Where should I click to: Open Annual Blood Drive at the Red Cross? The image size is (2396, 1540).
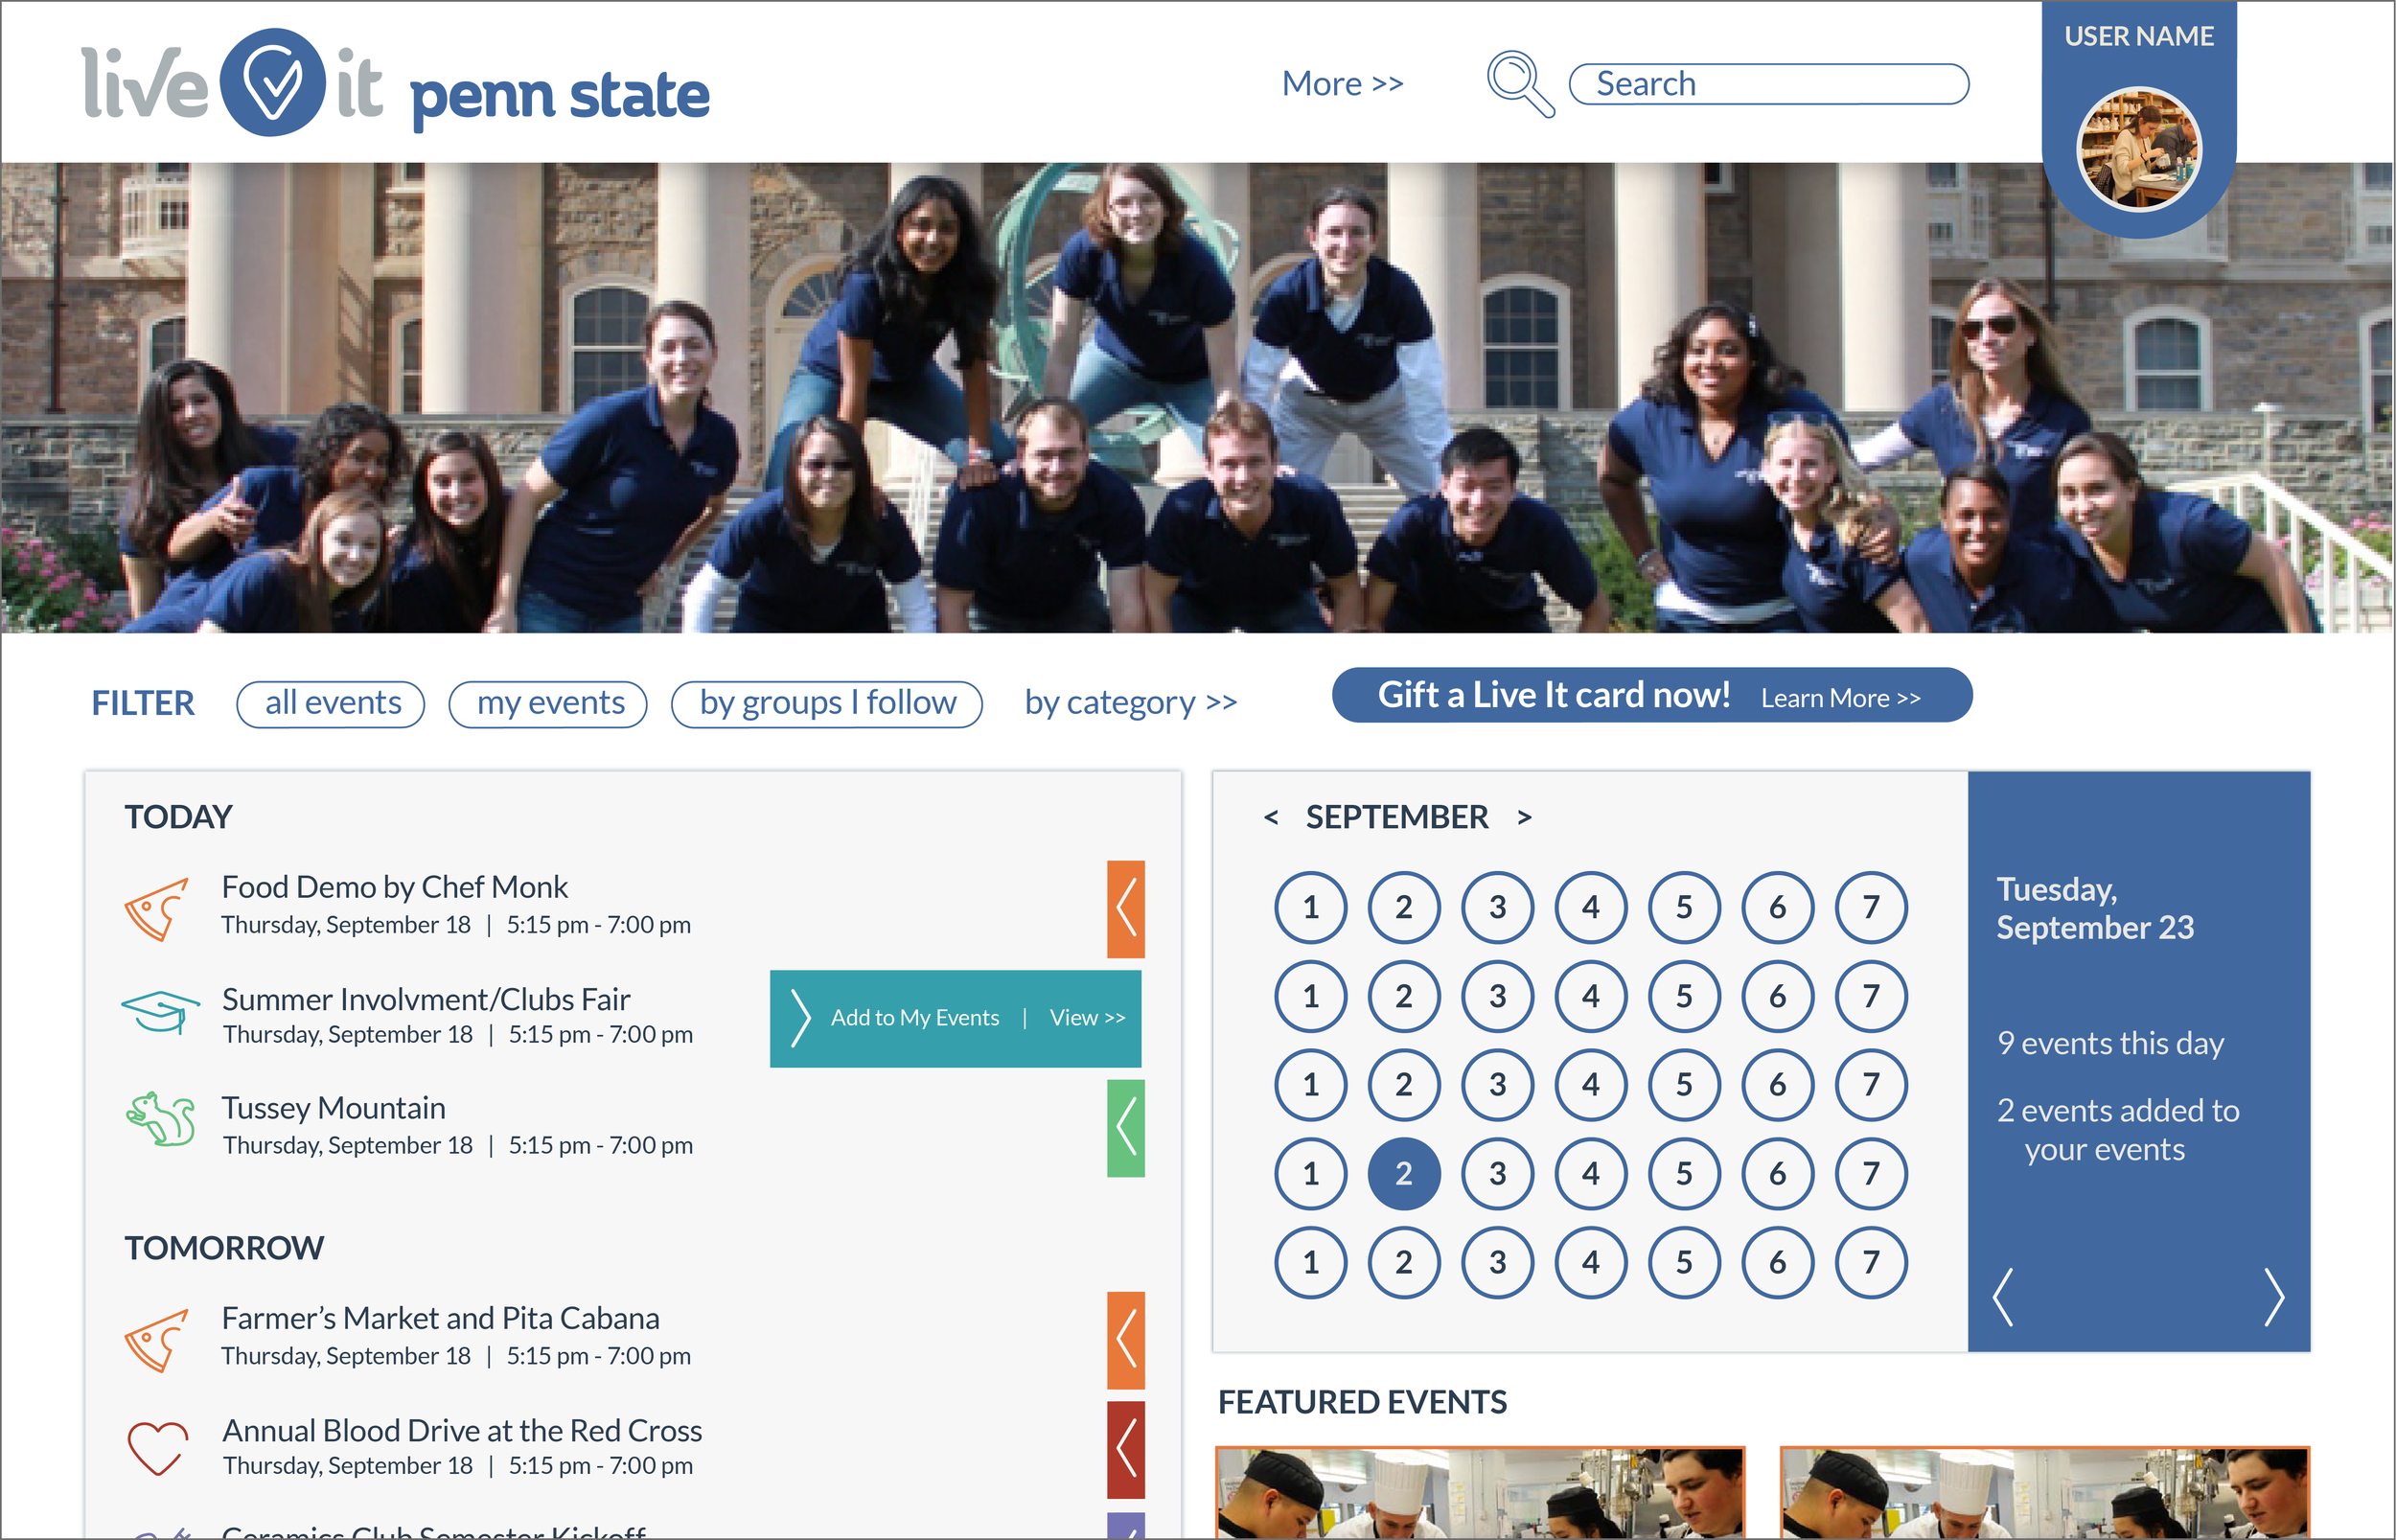(x=462, y=1431)
